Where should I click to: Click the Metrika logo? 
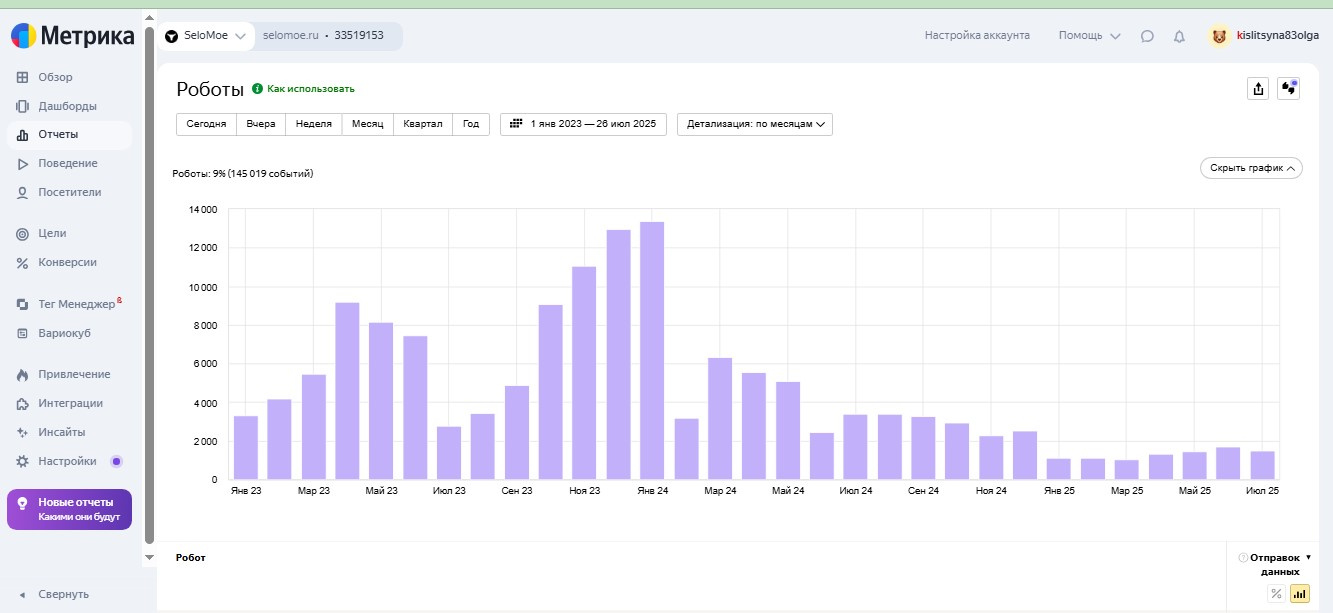coord(72,36)
